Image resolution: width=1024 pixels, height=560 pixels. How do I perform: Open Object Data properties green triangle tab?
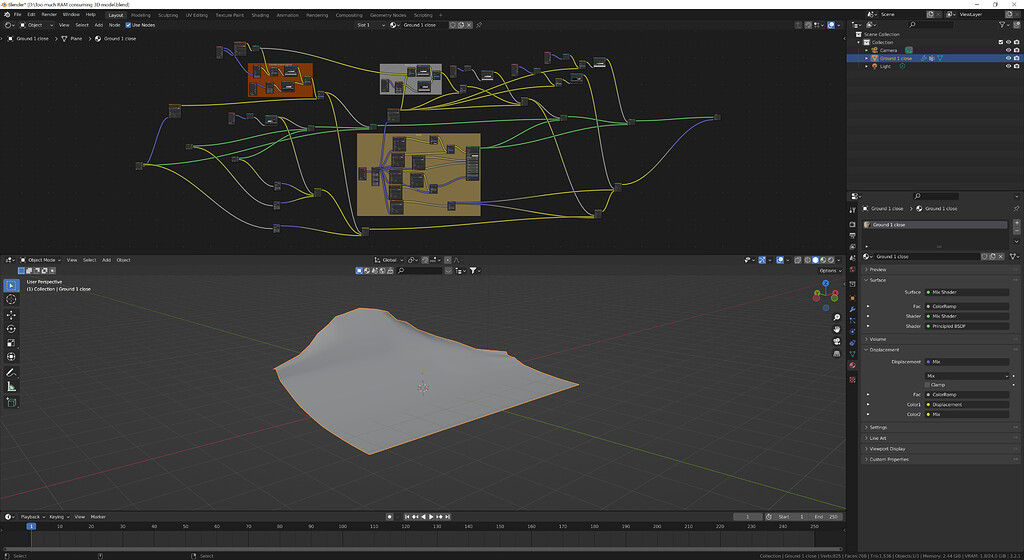coord(852,354)
